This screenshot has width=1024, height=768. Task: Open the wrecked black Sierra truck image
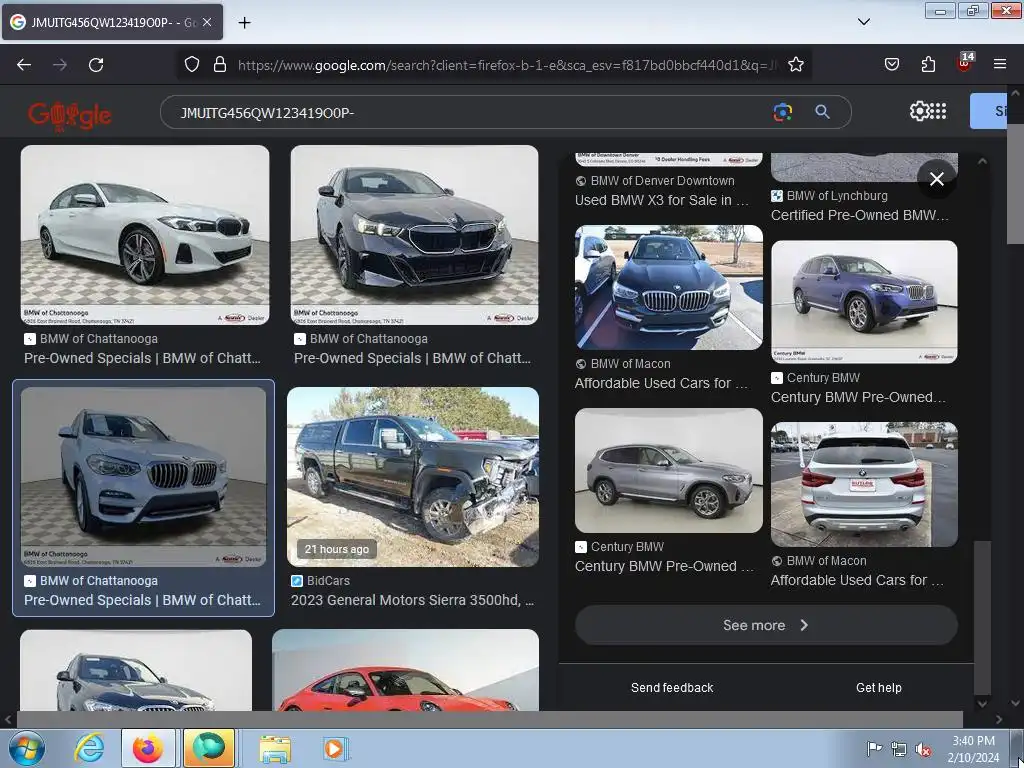[x=413, y=477]
